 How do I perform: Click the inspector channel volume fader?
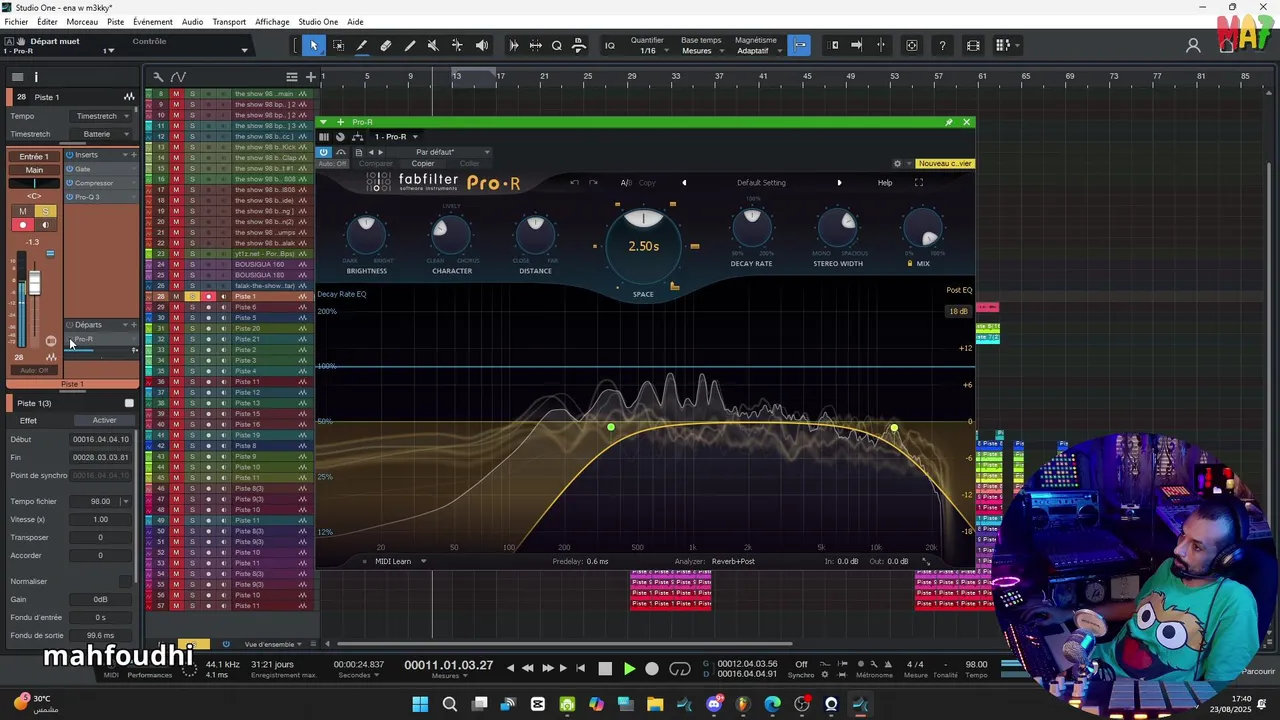tap(34, 283)
